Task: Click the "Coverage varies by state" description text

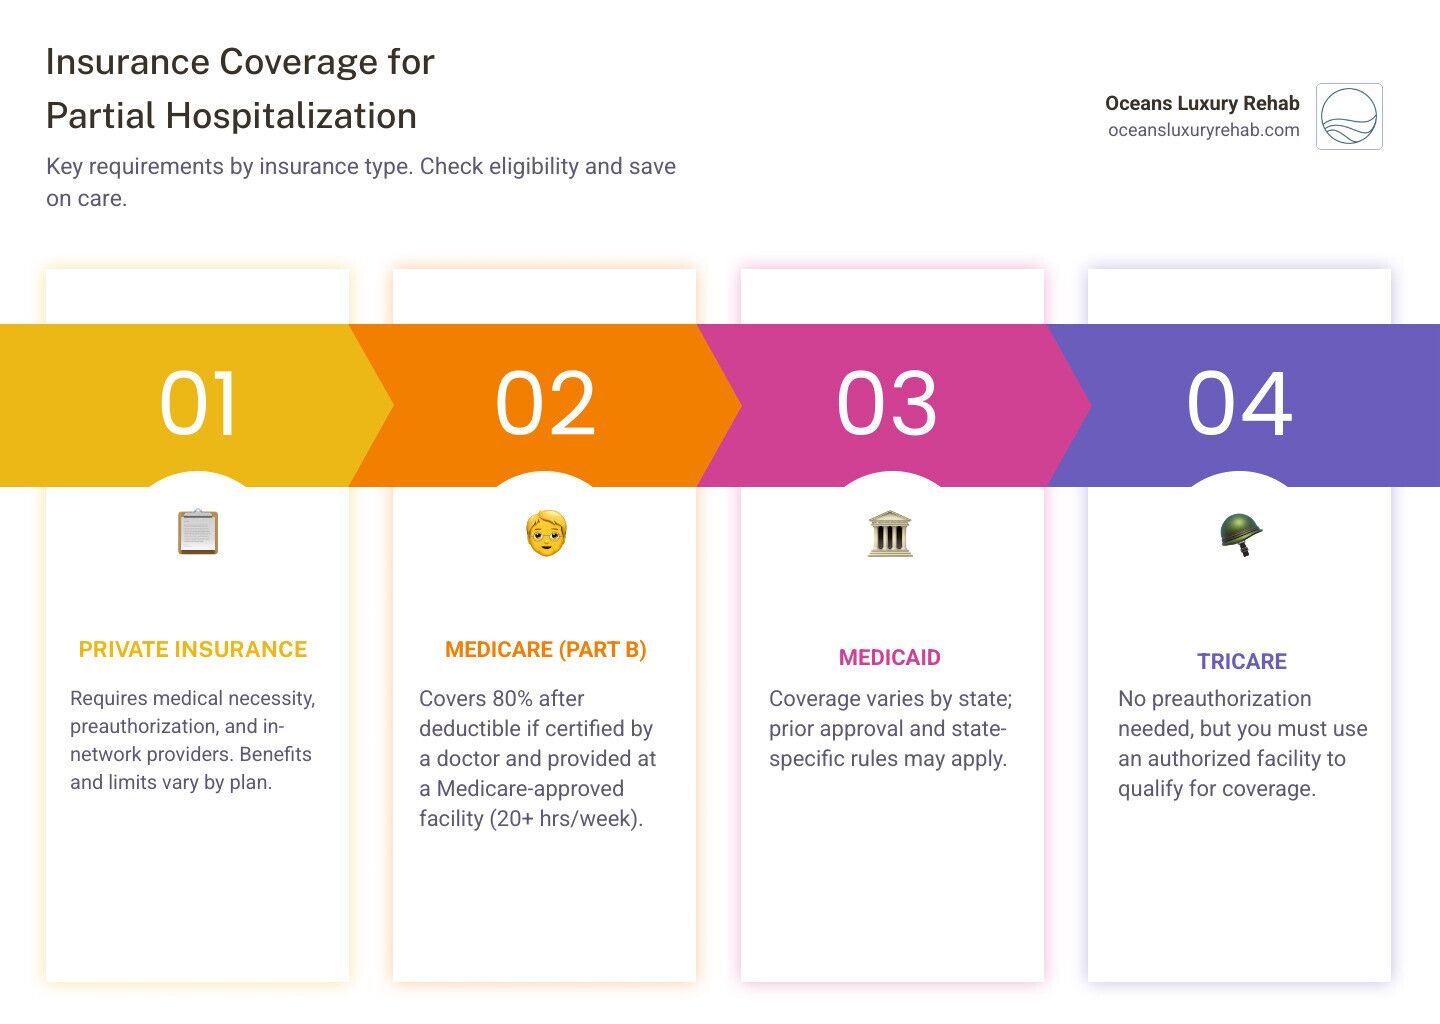Action: (x=889, y=728)
